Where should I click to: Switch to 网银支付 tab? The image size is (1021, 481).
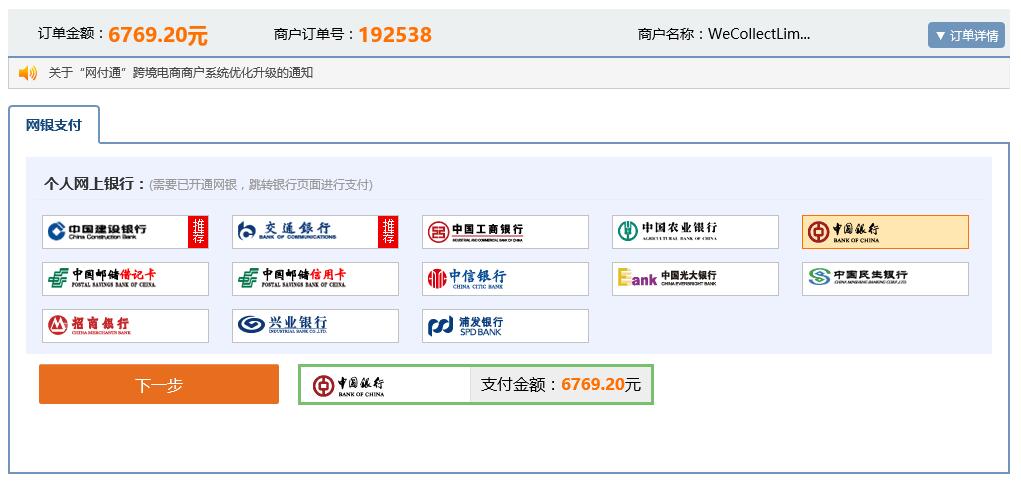click(x=54, y=126)
